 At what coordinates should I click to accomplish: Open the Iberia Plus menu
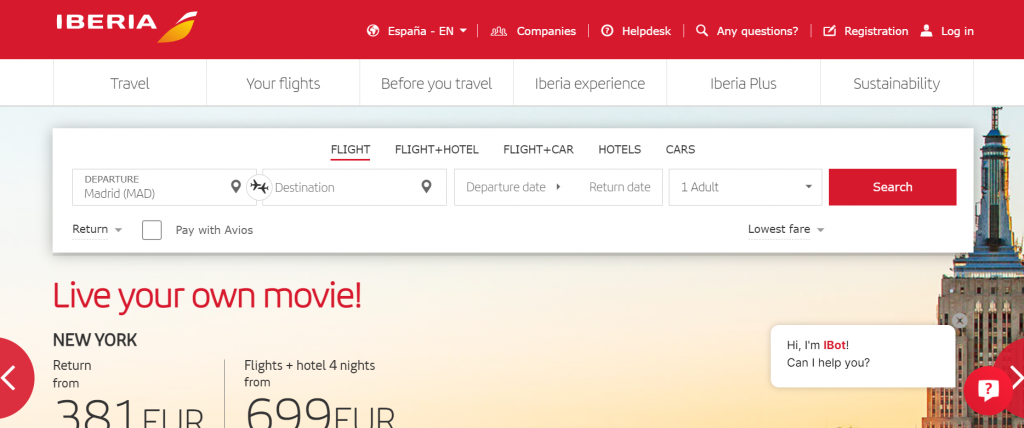[743, 84]
